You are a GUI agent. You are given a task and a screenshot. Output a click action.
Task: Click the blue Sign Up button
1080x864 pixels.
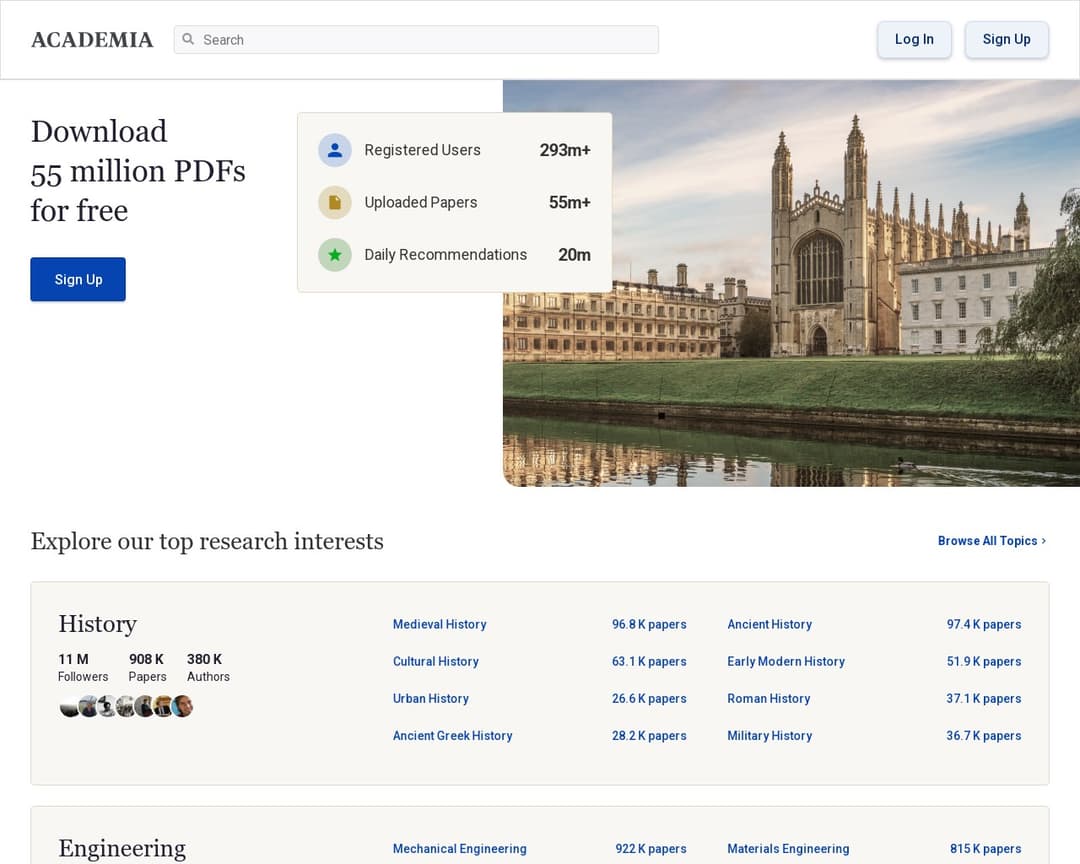coord(78,279)
